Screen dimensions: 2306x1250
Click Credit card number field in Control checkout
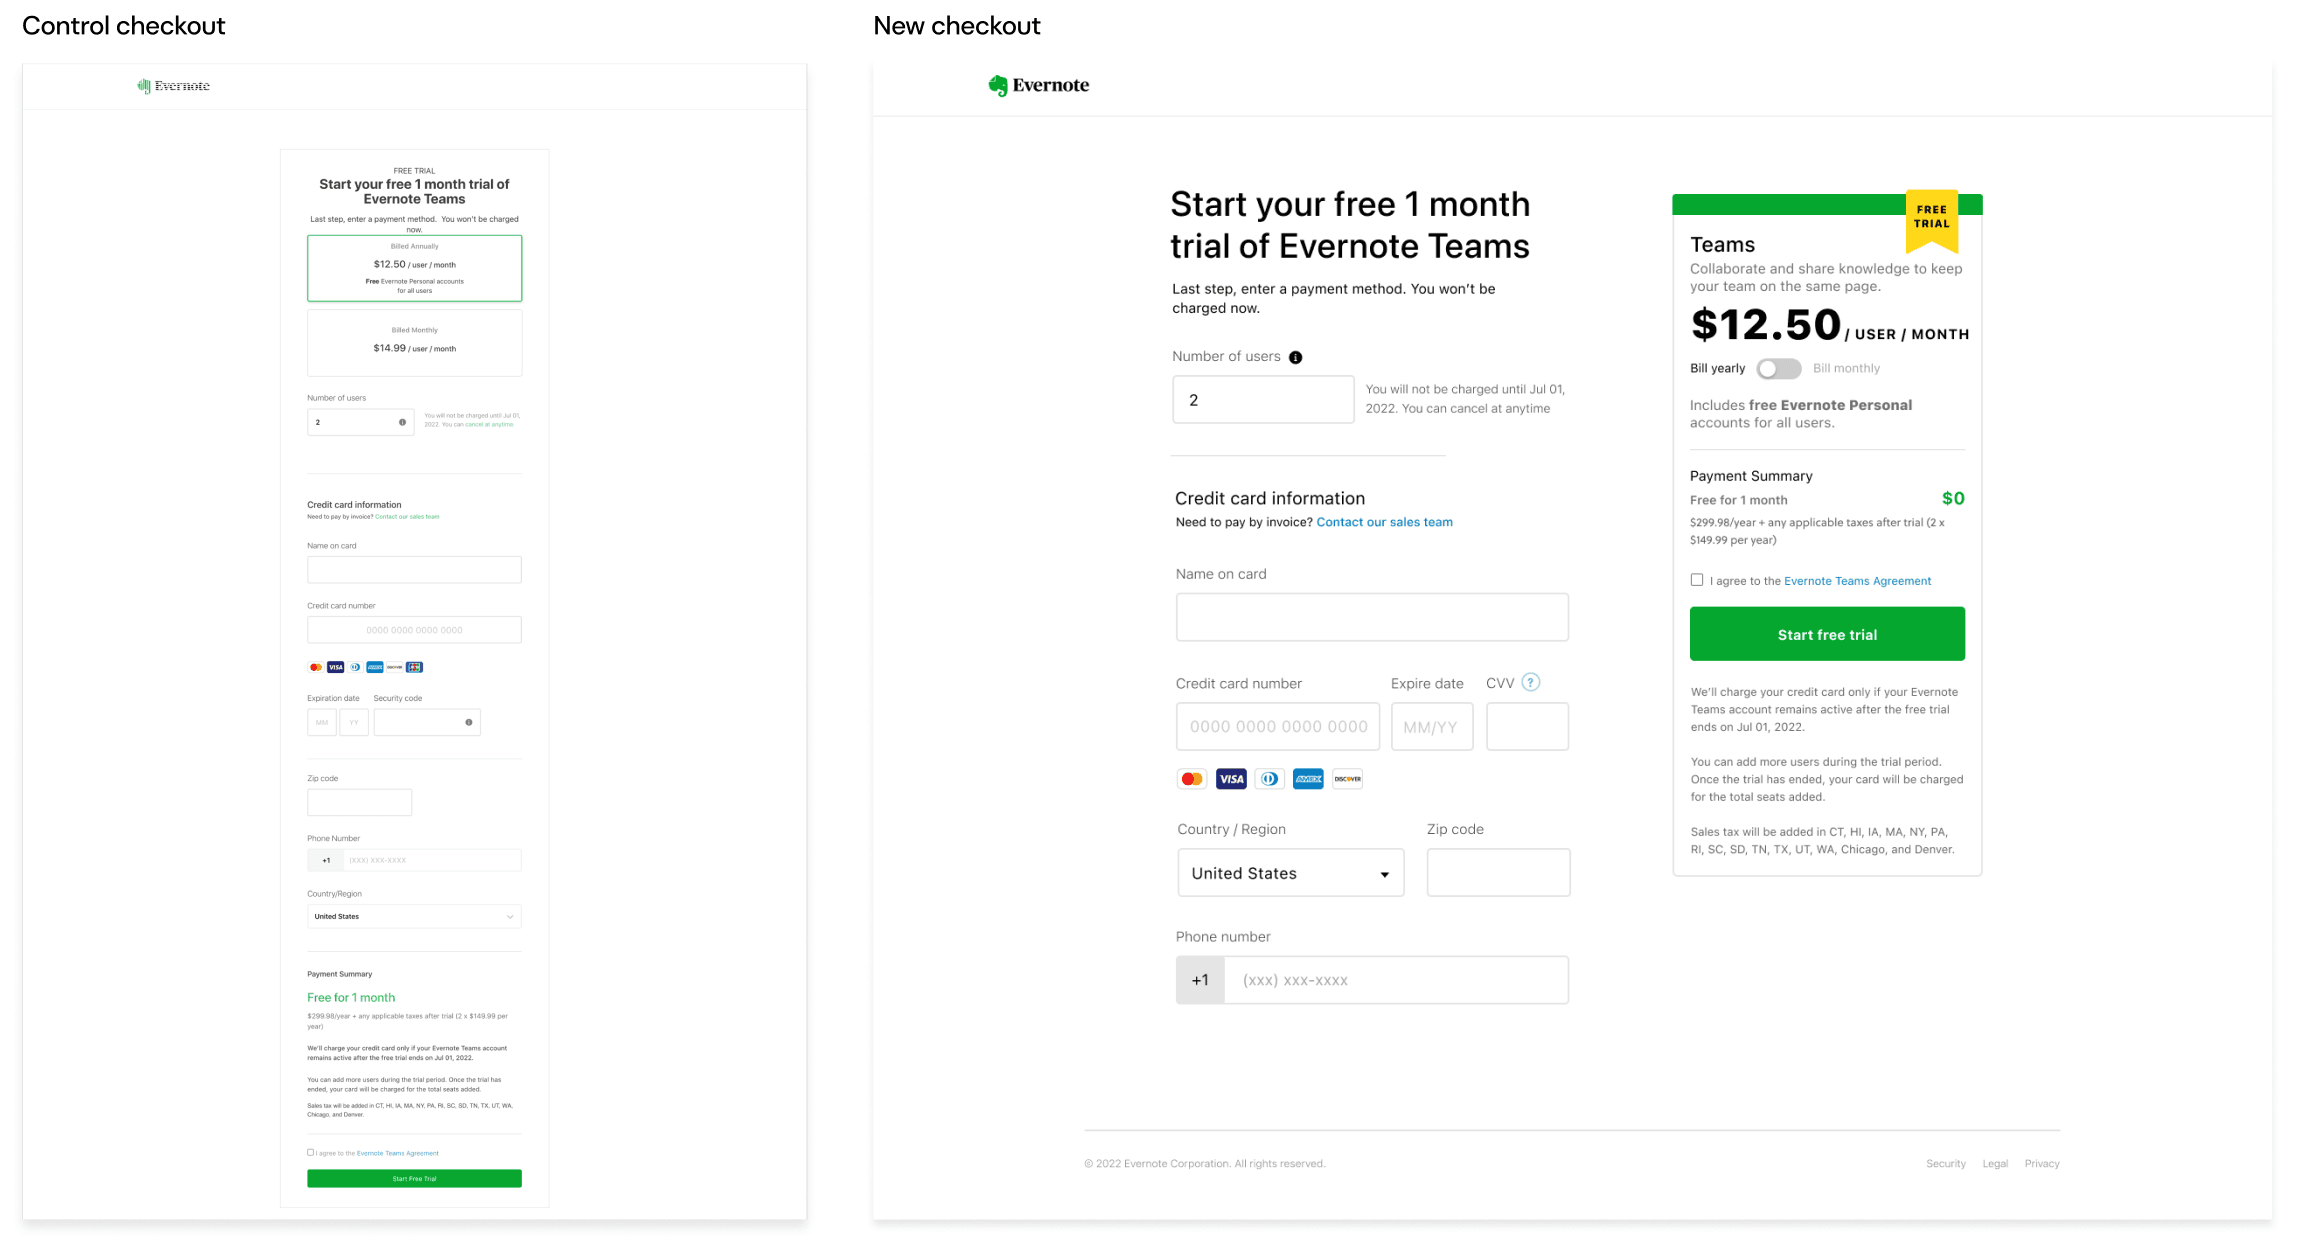coord(414,630)
